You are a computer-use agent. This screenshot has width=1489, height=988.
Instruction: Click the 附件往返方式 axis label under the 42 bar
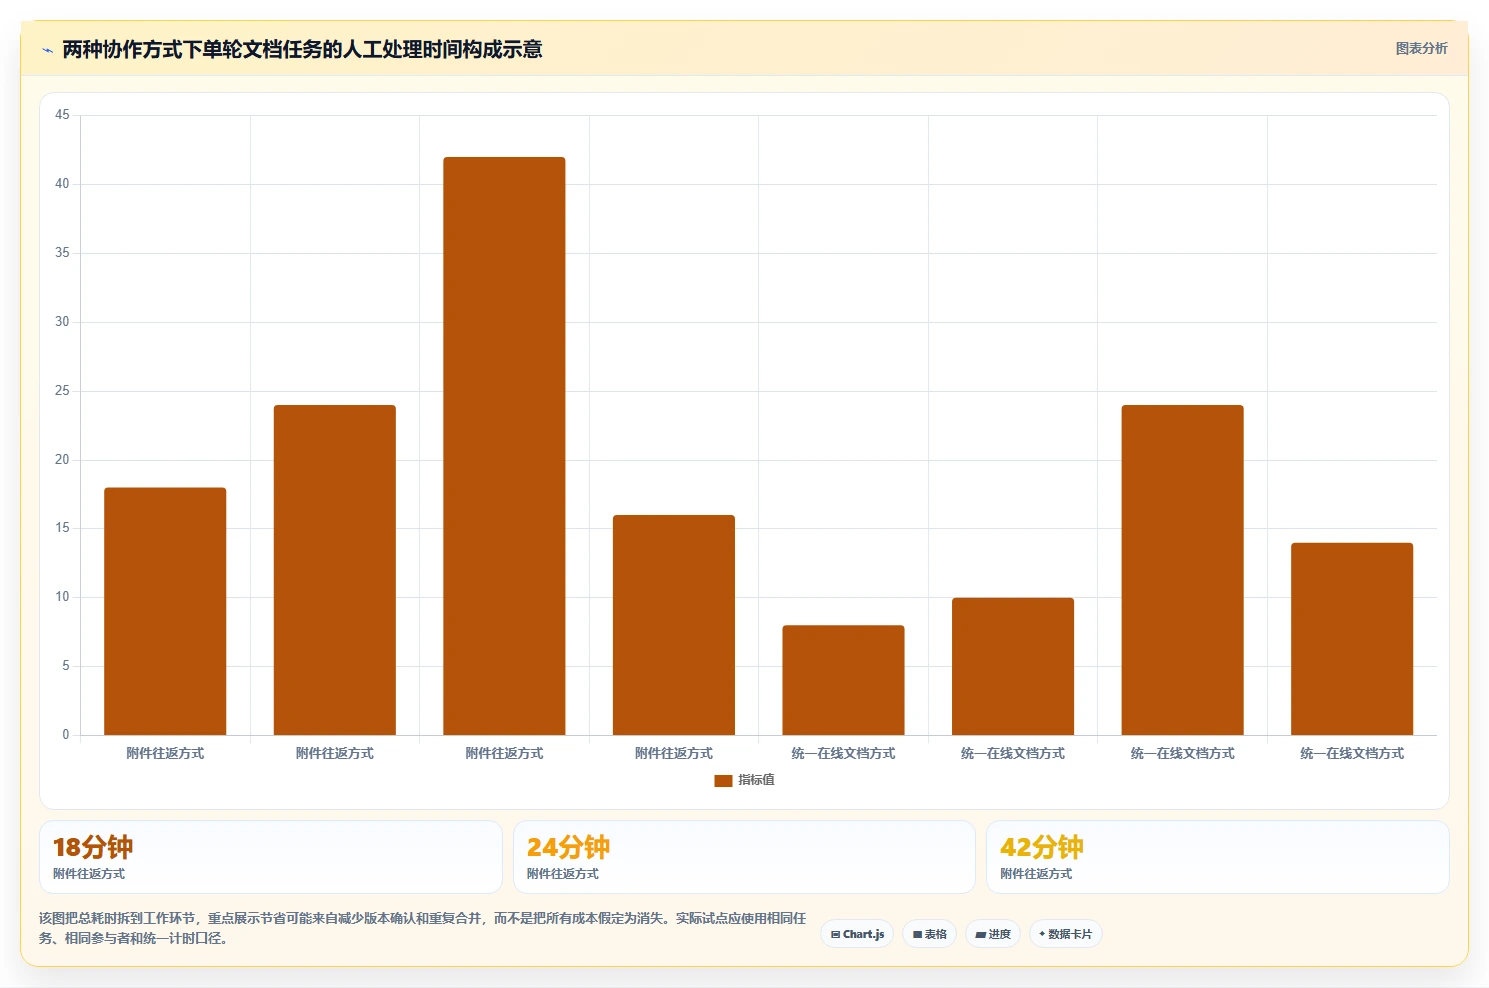click(x=504, y=753)
